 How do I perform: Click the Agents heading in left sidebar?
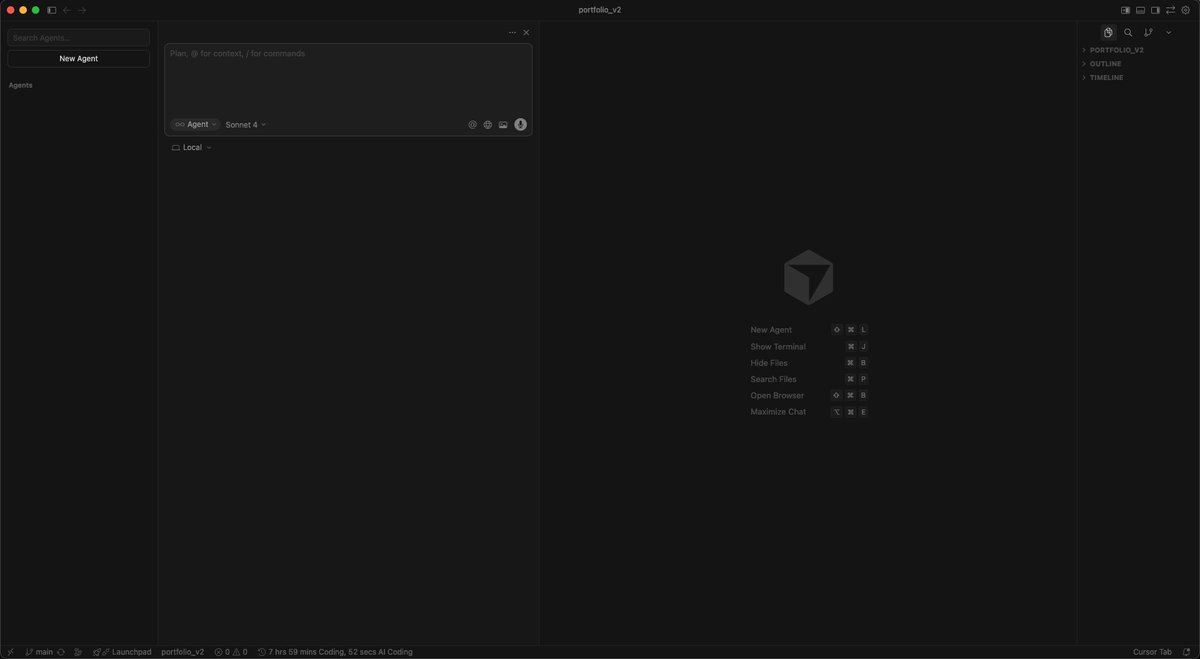(x=21, y=86)
